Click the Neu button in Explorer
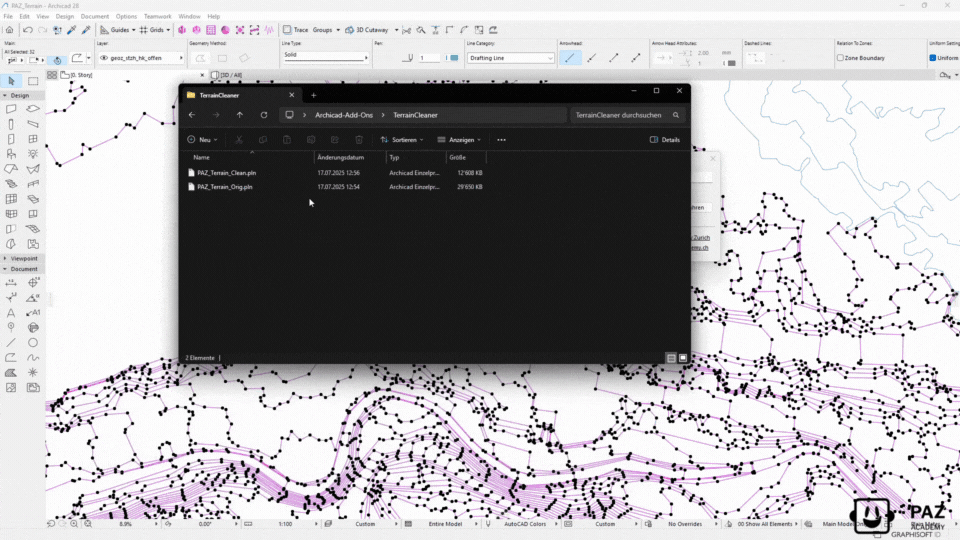 pyautogui.click(x=203, y=140)
